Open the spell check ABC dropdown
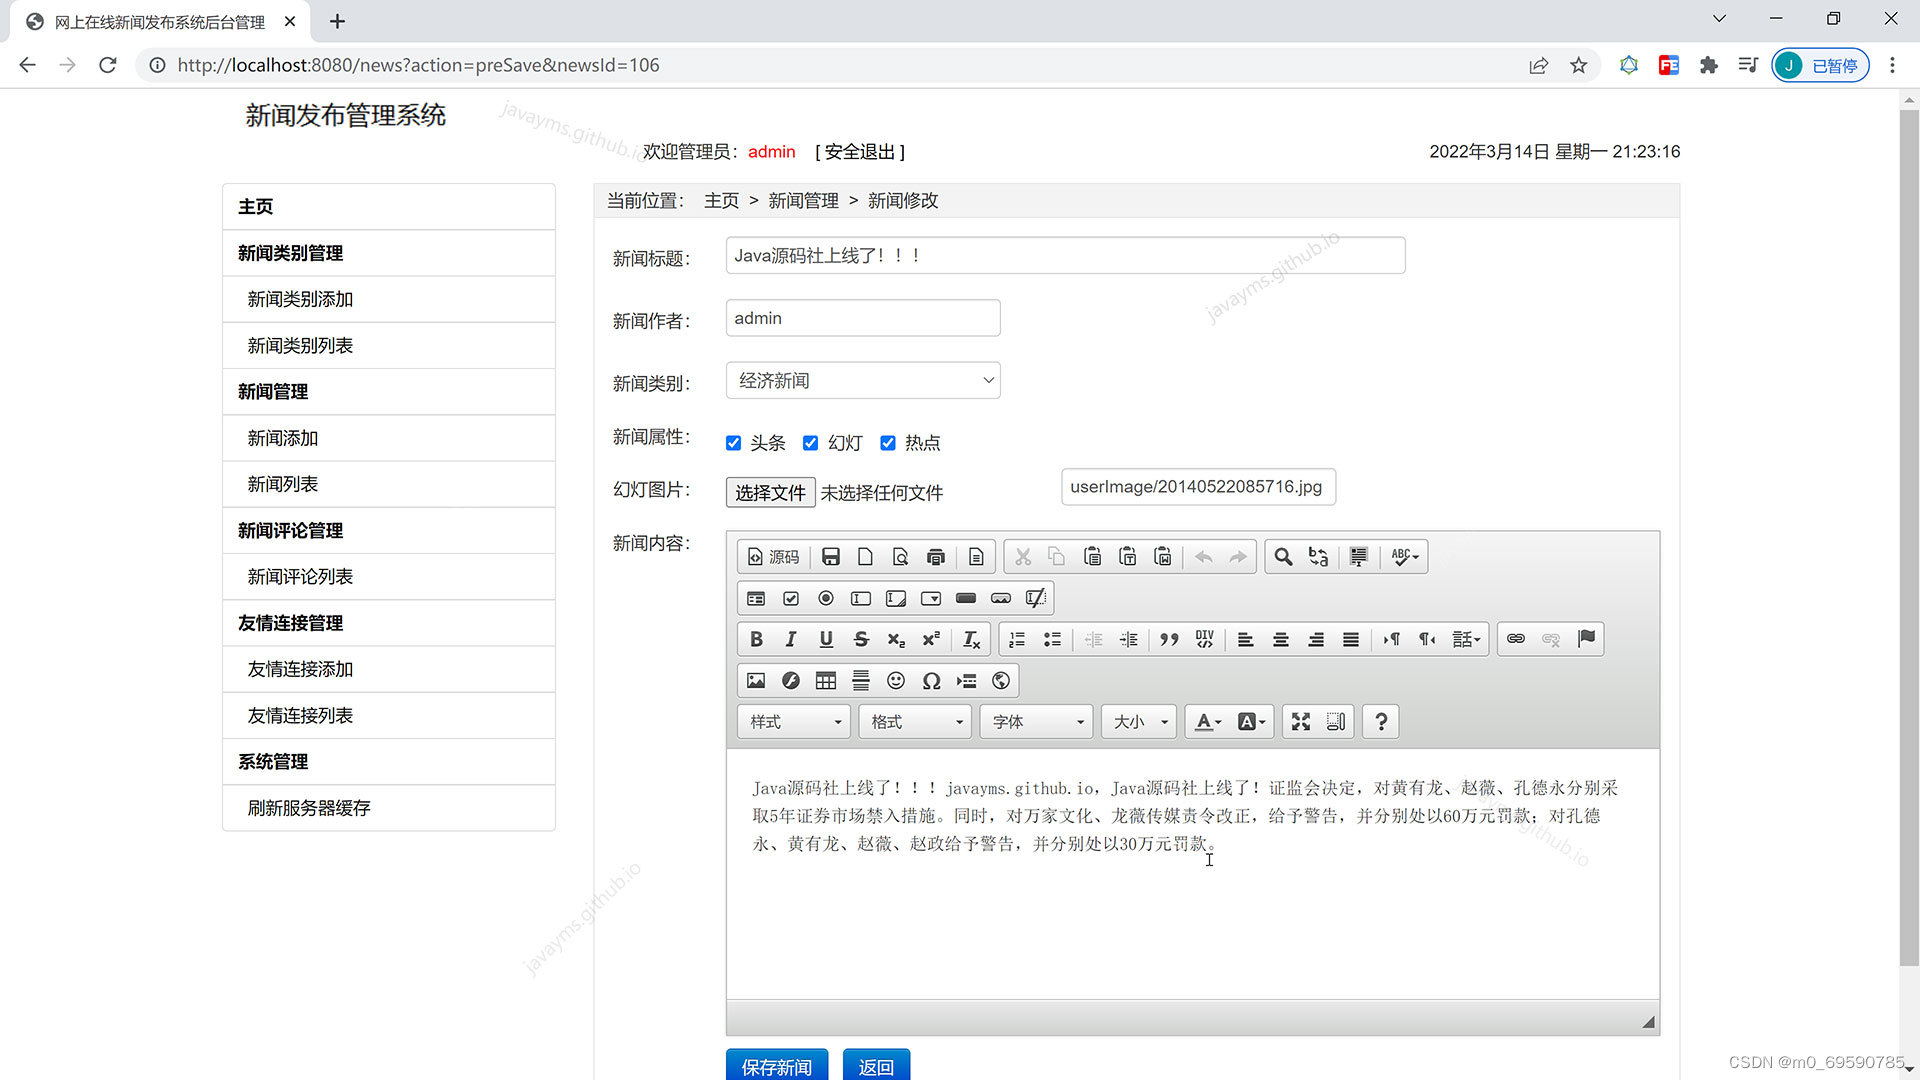1920x1080 pixels. coord(1405,557)
